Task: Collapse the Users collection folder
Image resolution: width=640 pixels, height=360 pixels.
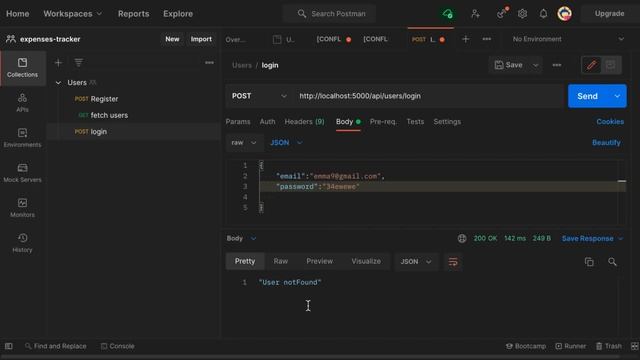Action: (x=58, y=83)
